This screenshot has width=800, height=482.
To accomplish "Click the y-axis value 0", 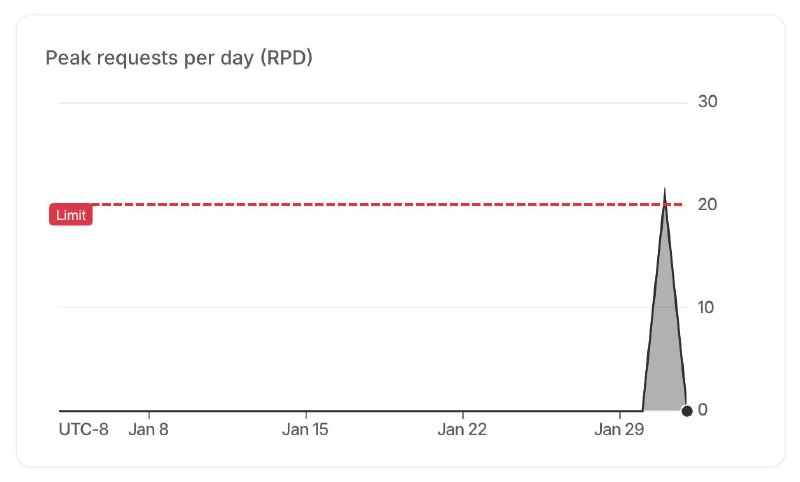I will (702, 410).
